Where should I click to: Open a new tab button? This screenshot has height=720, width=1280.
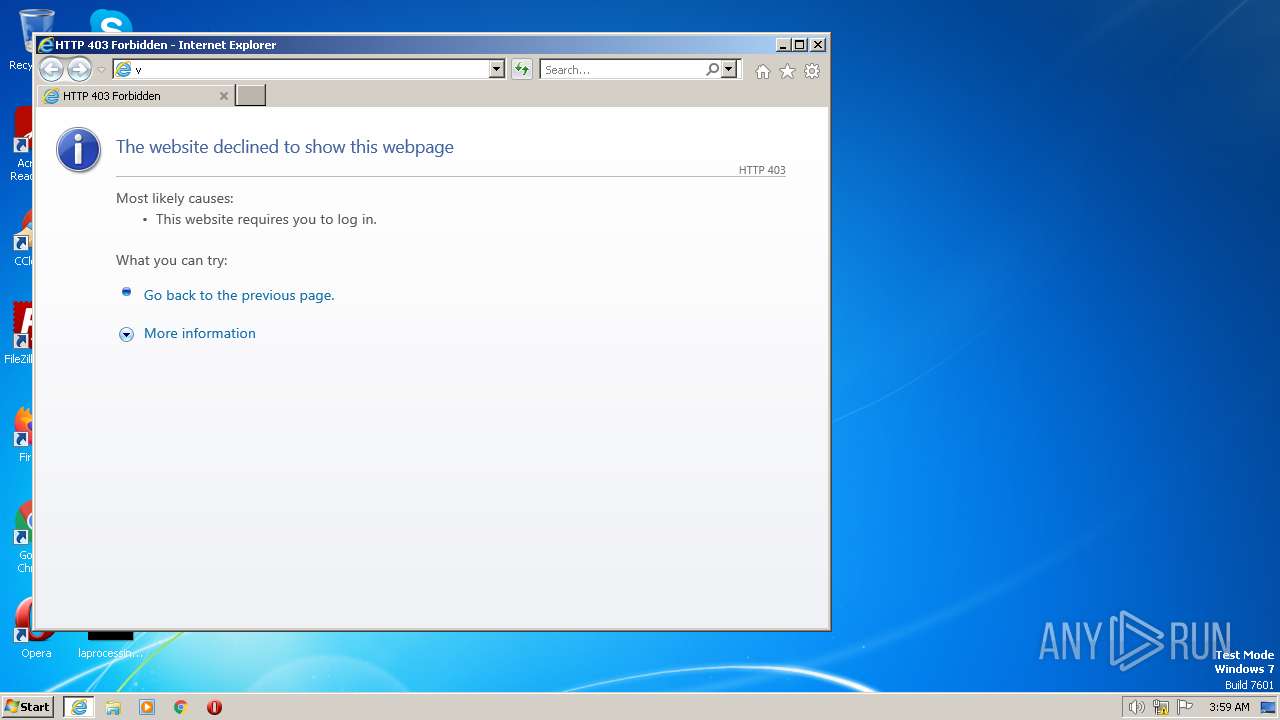tap(250, 95)
